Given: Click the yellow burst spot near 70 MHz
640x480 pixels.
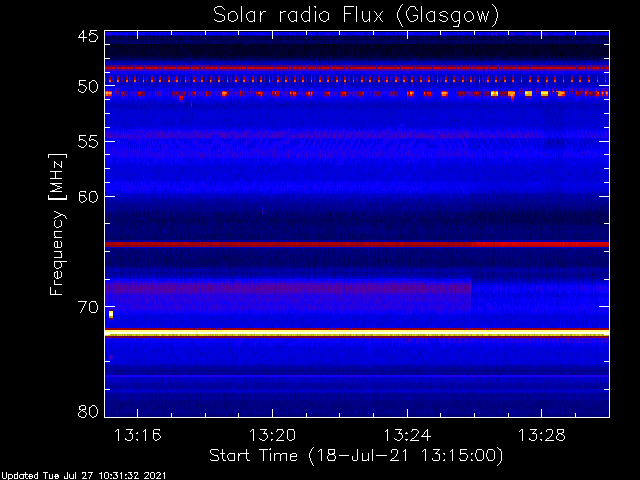Looking at the screenshot, I should point(111,314).
